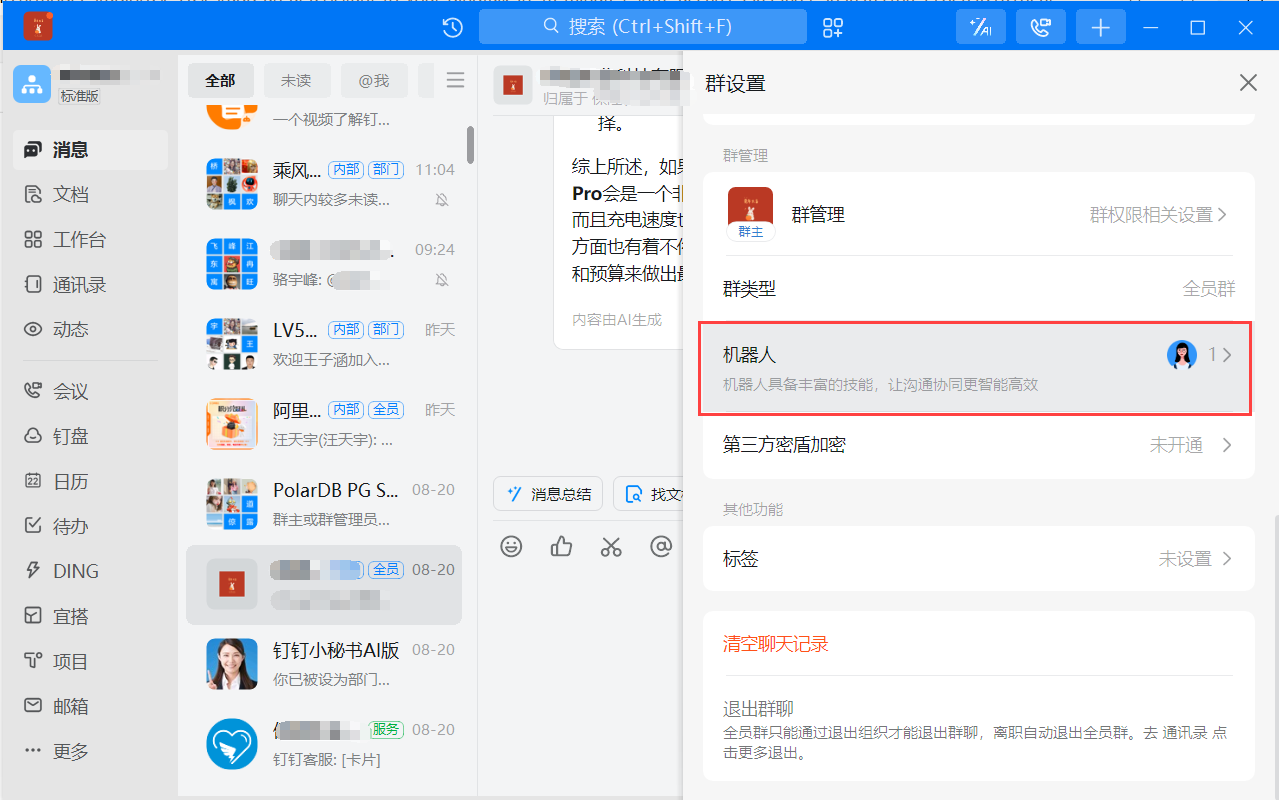Close the 群设置 panel
1279x800 pixels.
point(1248,83)
